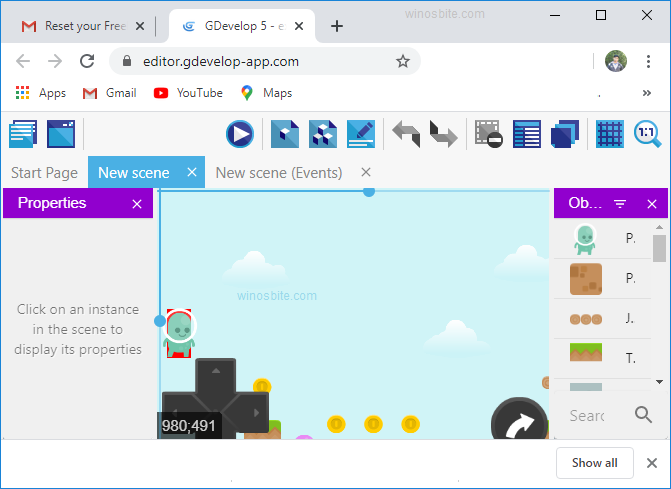Open the project manager icon

[23, 134]
